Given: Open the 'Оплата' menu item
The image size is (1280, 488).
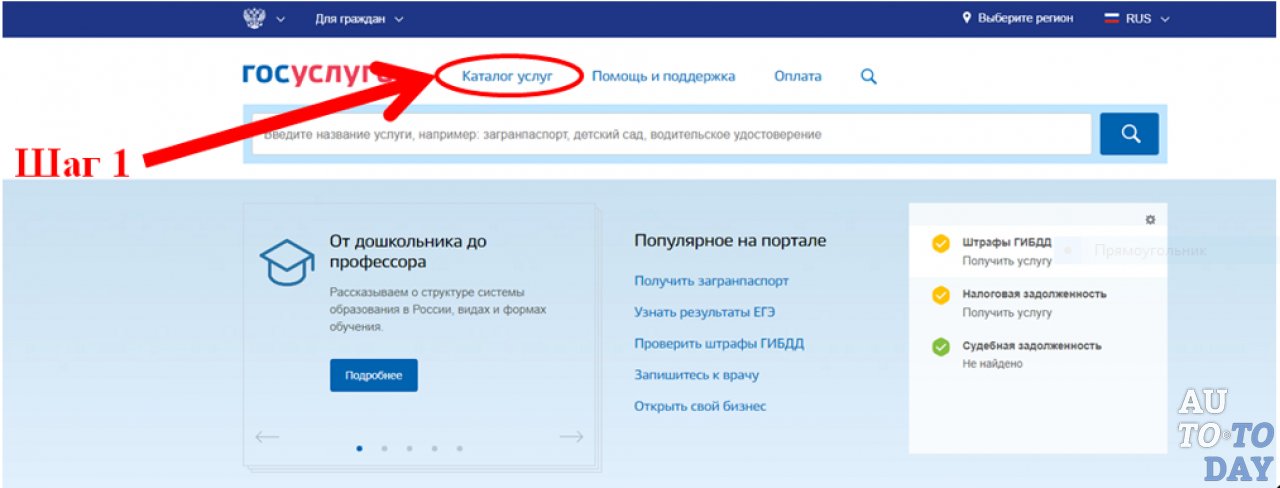Looking at the screenshot, I should tap(798, 76).
